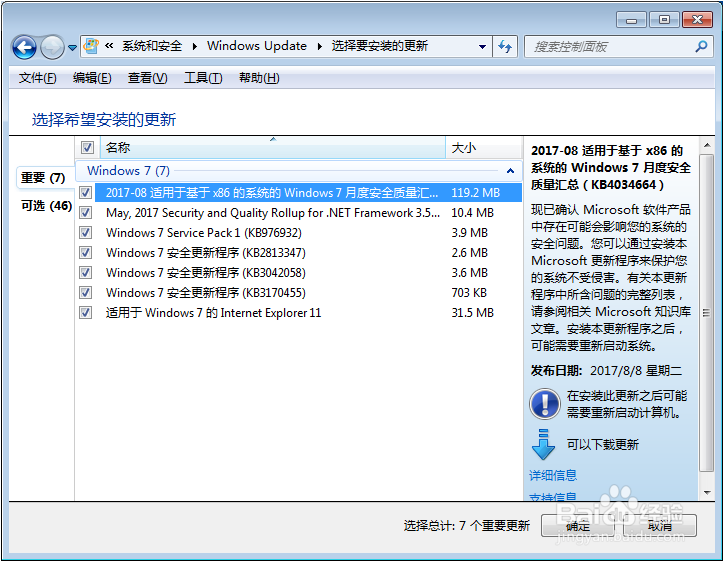Screen dimensions: 724x562
Task: Click the 31.5 MB size value
Action: pos(472,313)
